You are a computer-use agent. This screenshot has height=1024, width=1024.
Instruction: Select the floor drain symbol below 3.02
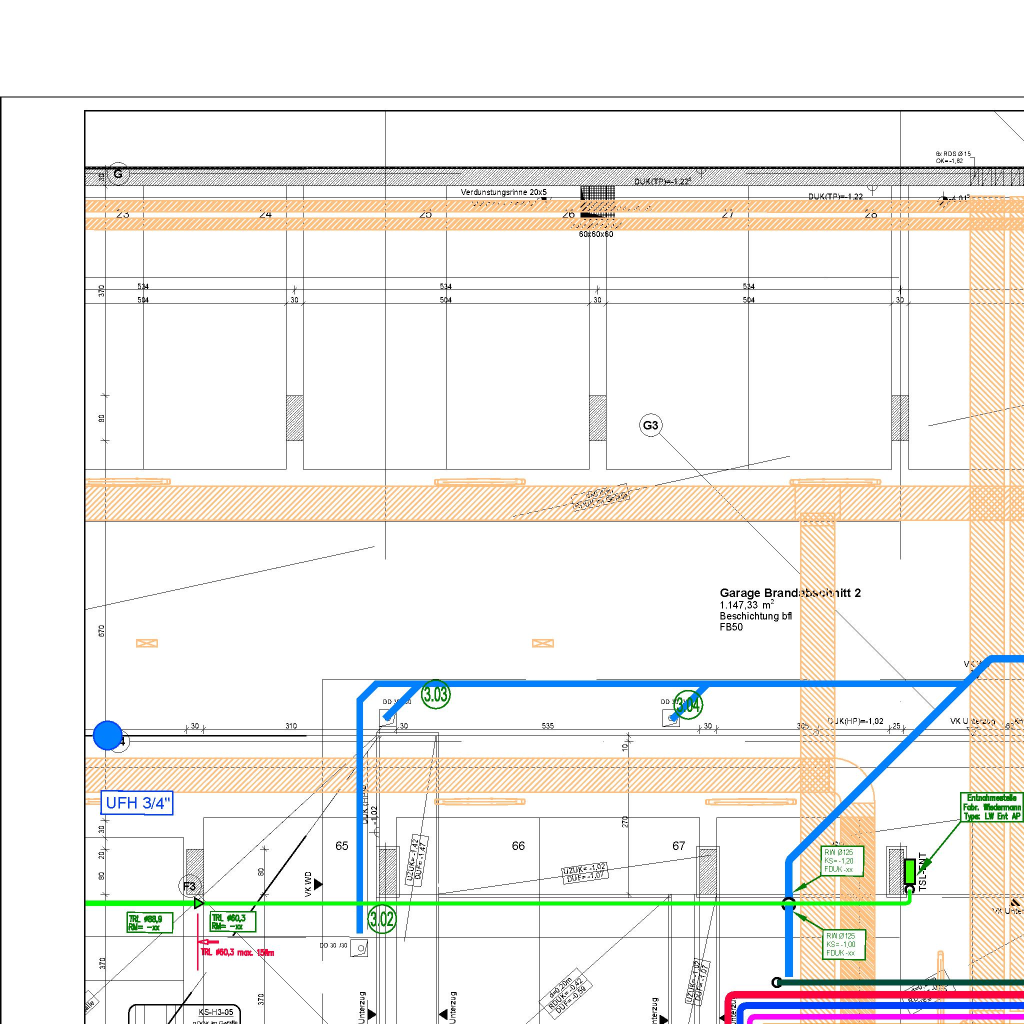pyautogui.click(x=359, y=949)
